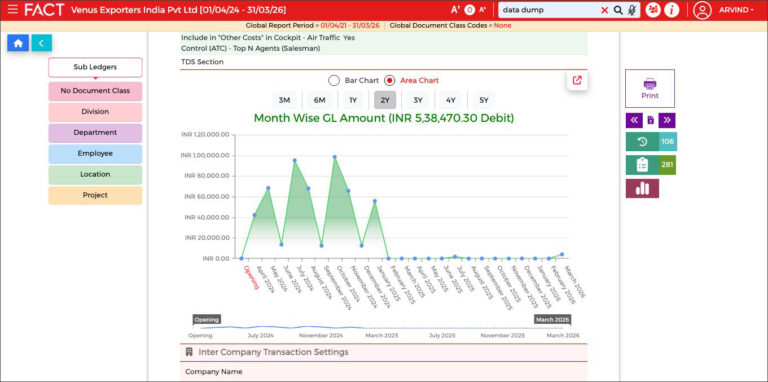Click the September 2024 peak data point

[x=335, y=157]
